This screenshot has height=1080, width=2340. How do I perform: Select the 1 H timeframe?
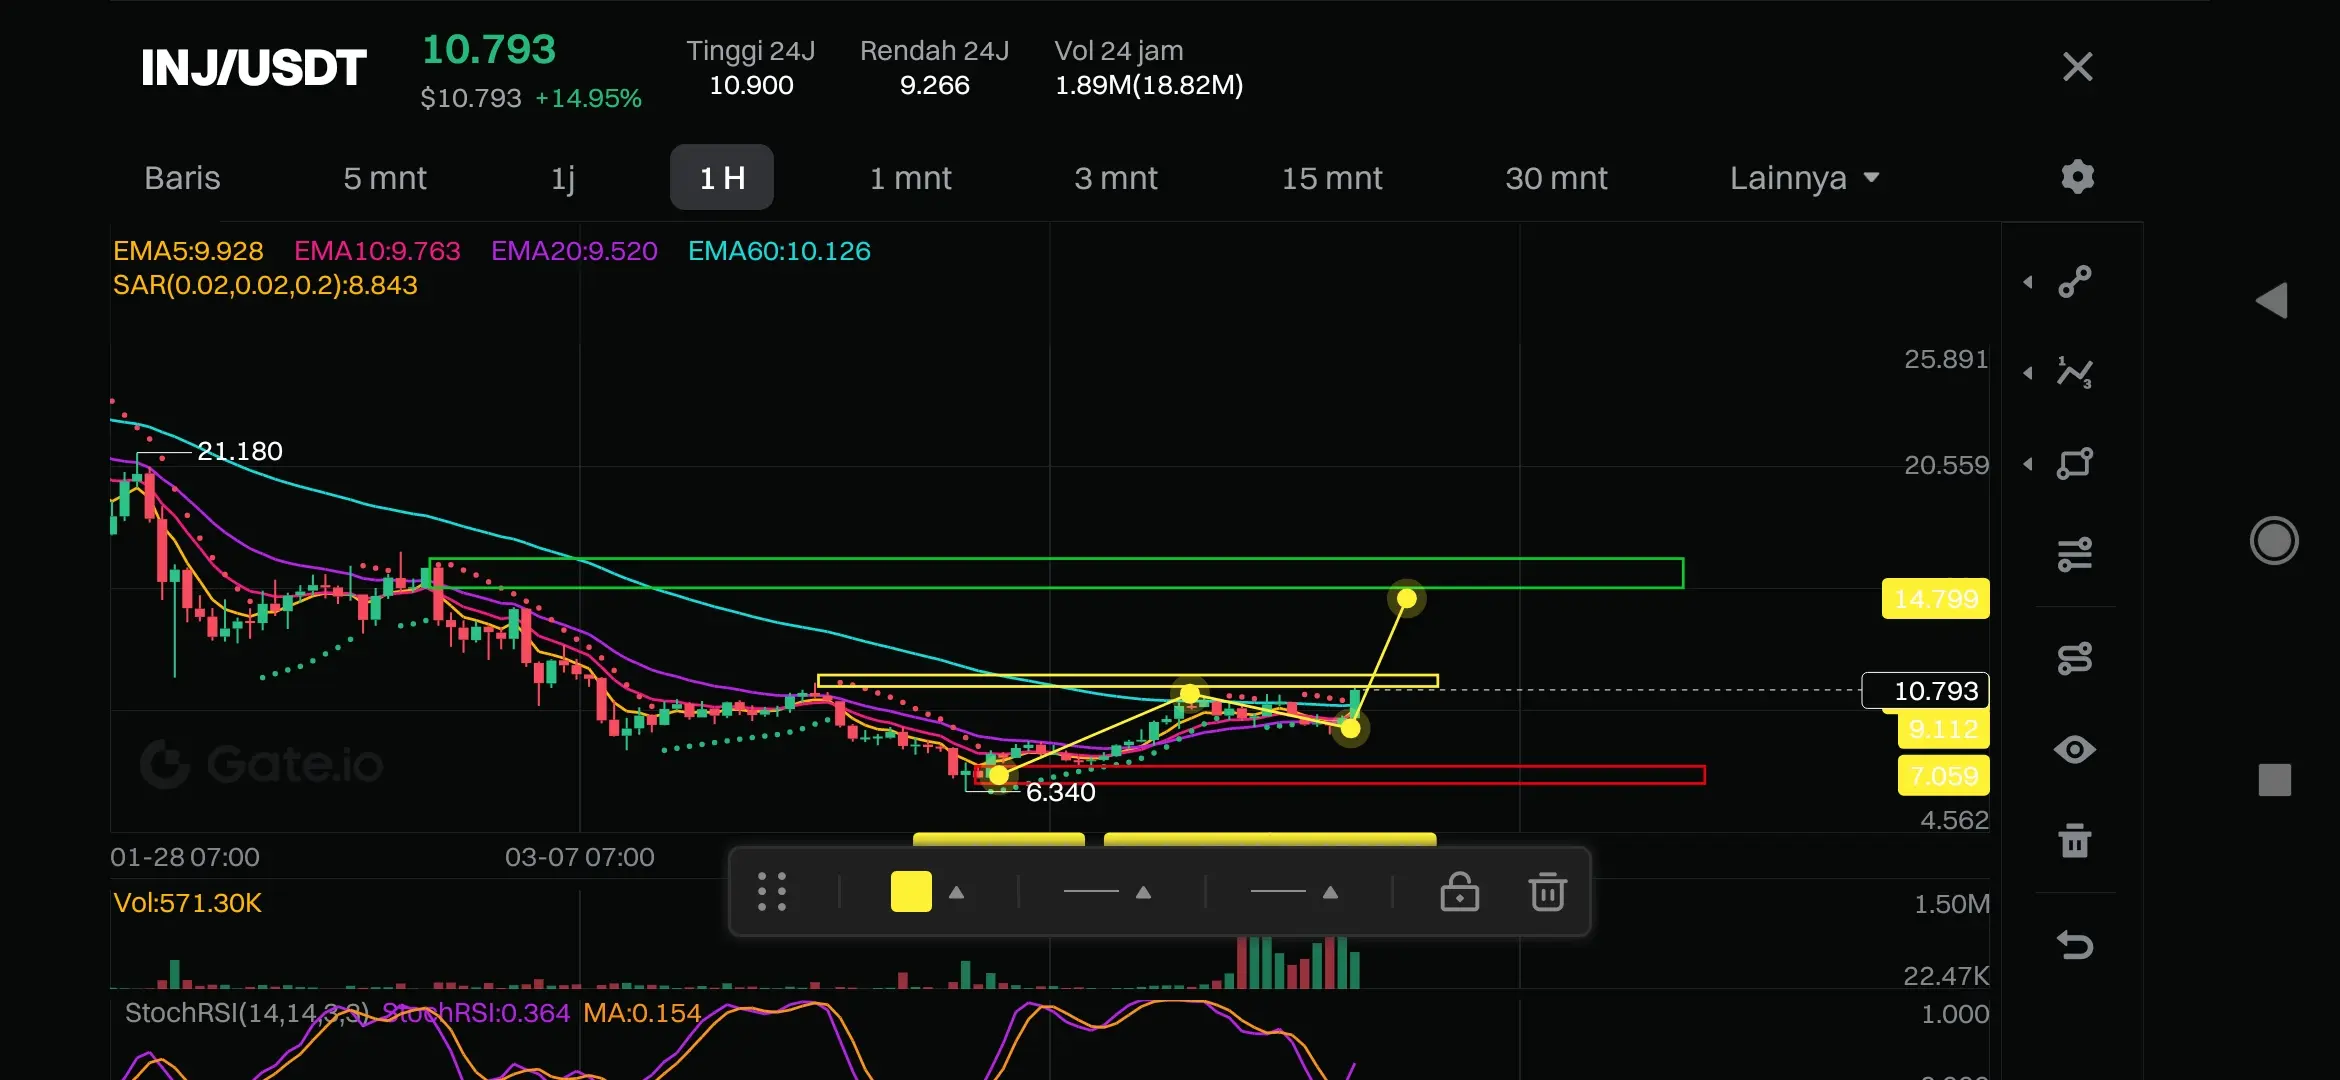pos(721,178)
